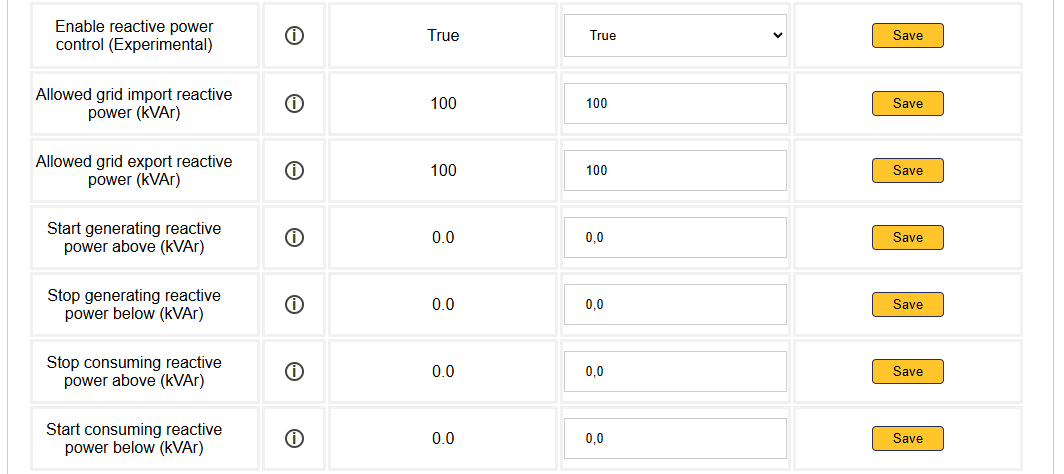Focus the Allowed grid export reactive power field
Viewport: 1064px width, 474px height.
pos(675,170)
